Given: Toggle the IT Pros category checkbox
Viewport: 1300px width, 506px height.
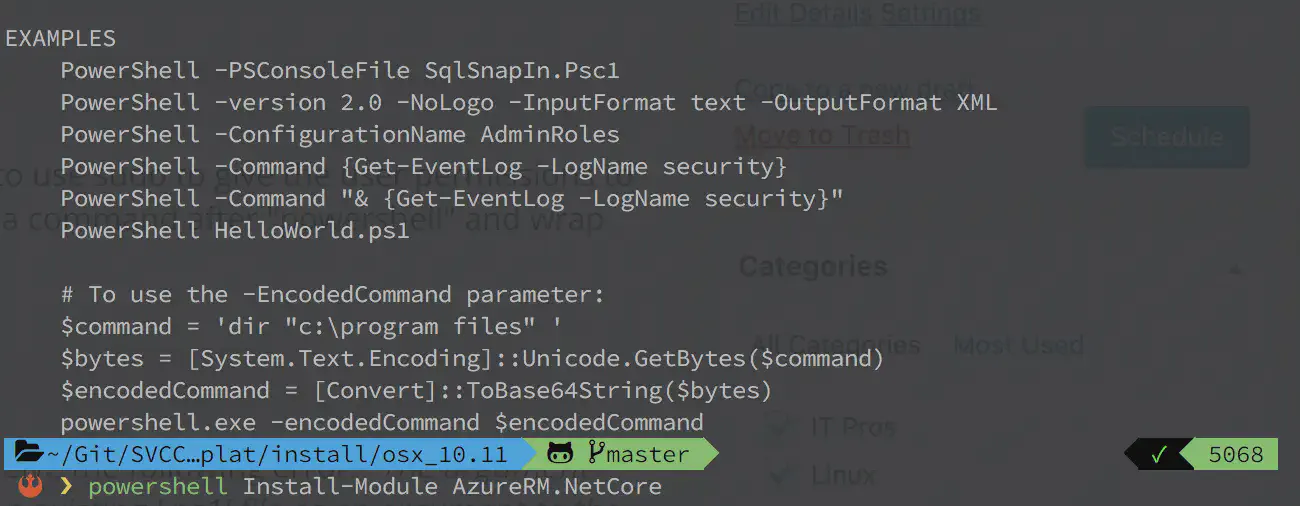Looking at the screenshot, I should pyautogui.click(x=779, y=427).
